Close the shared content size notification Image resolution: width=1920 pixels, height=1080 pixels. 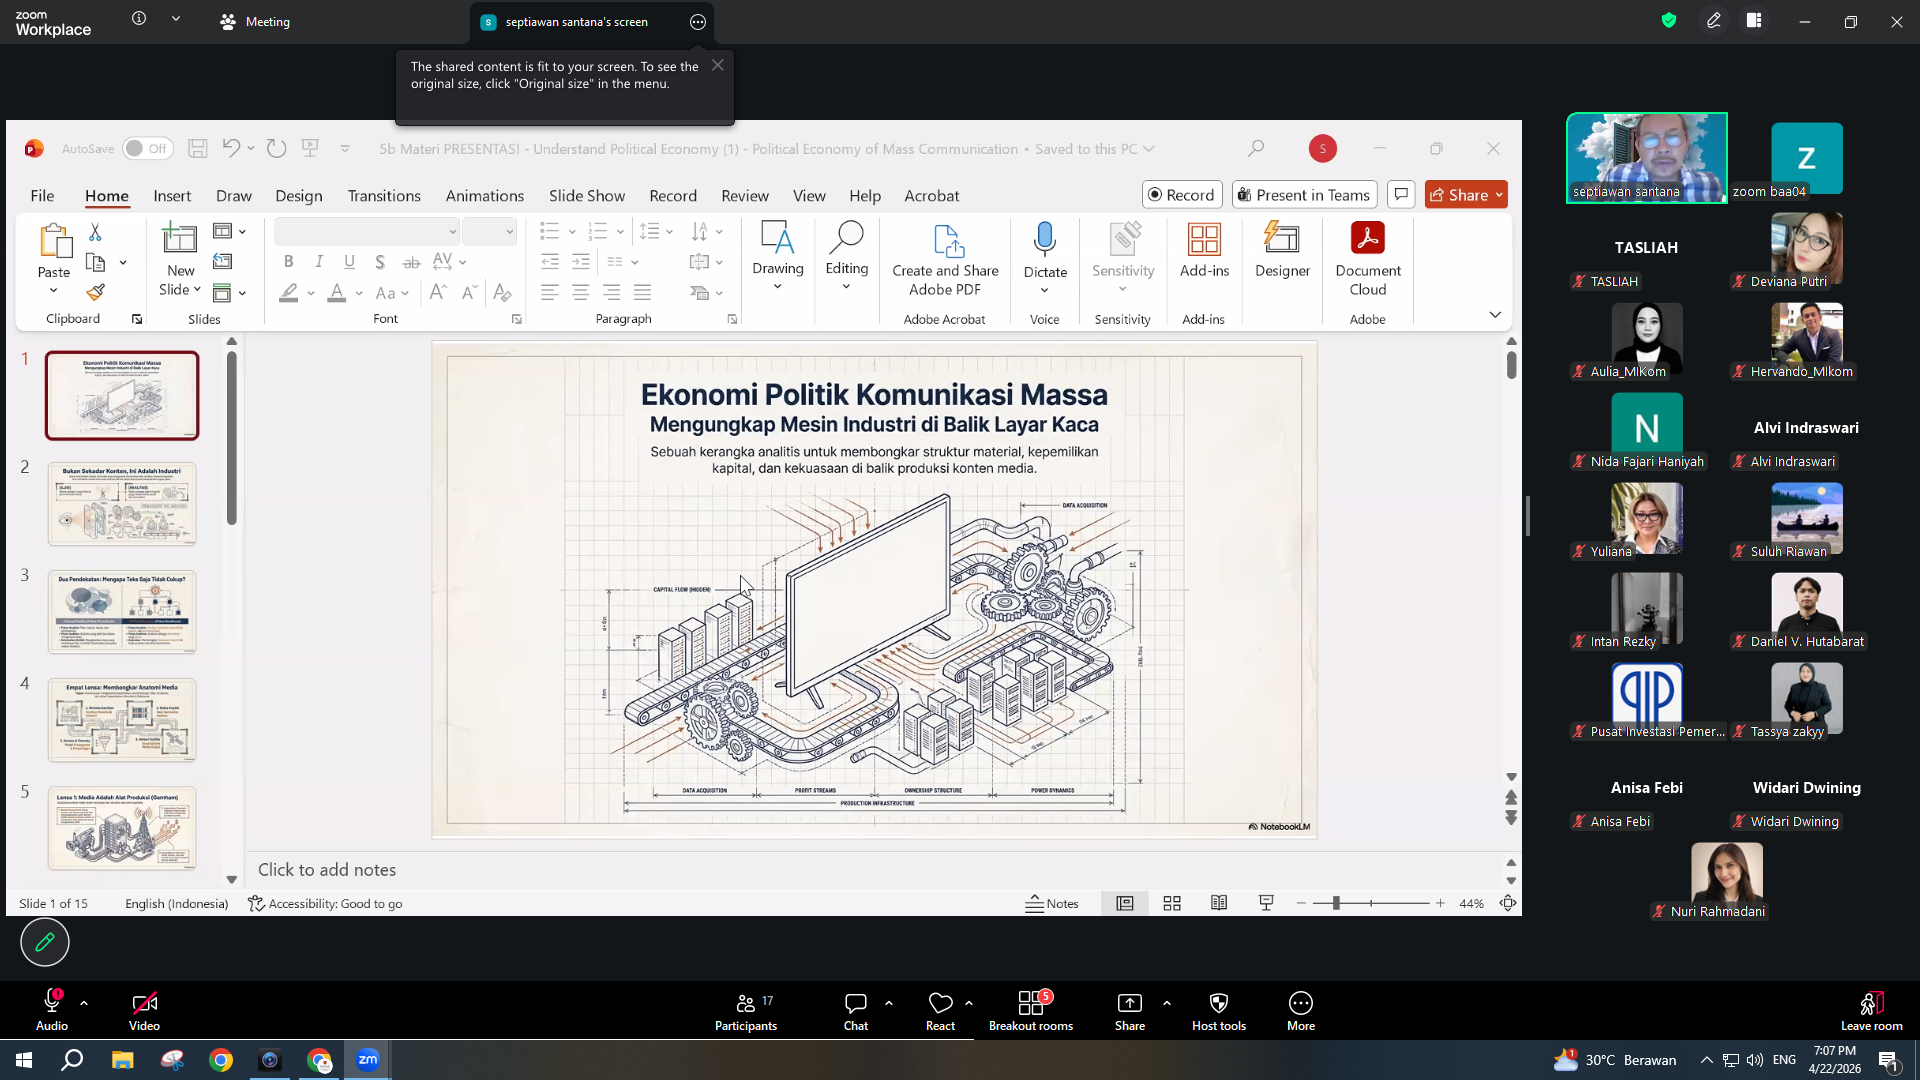click(717, 65)
